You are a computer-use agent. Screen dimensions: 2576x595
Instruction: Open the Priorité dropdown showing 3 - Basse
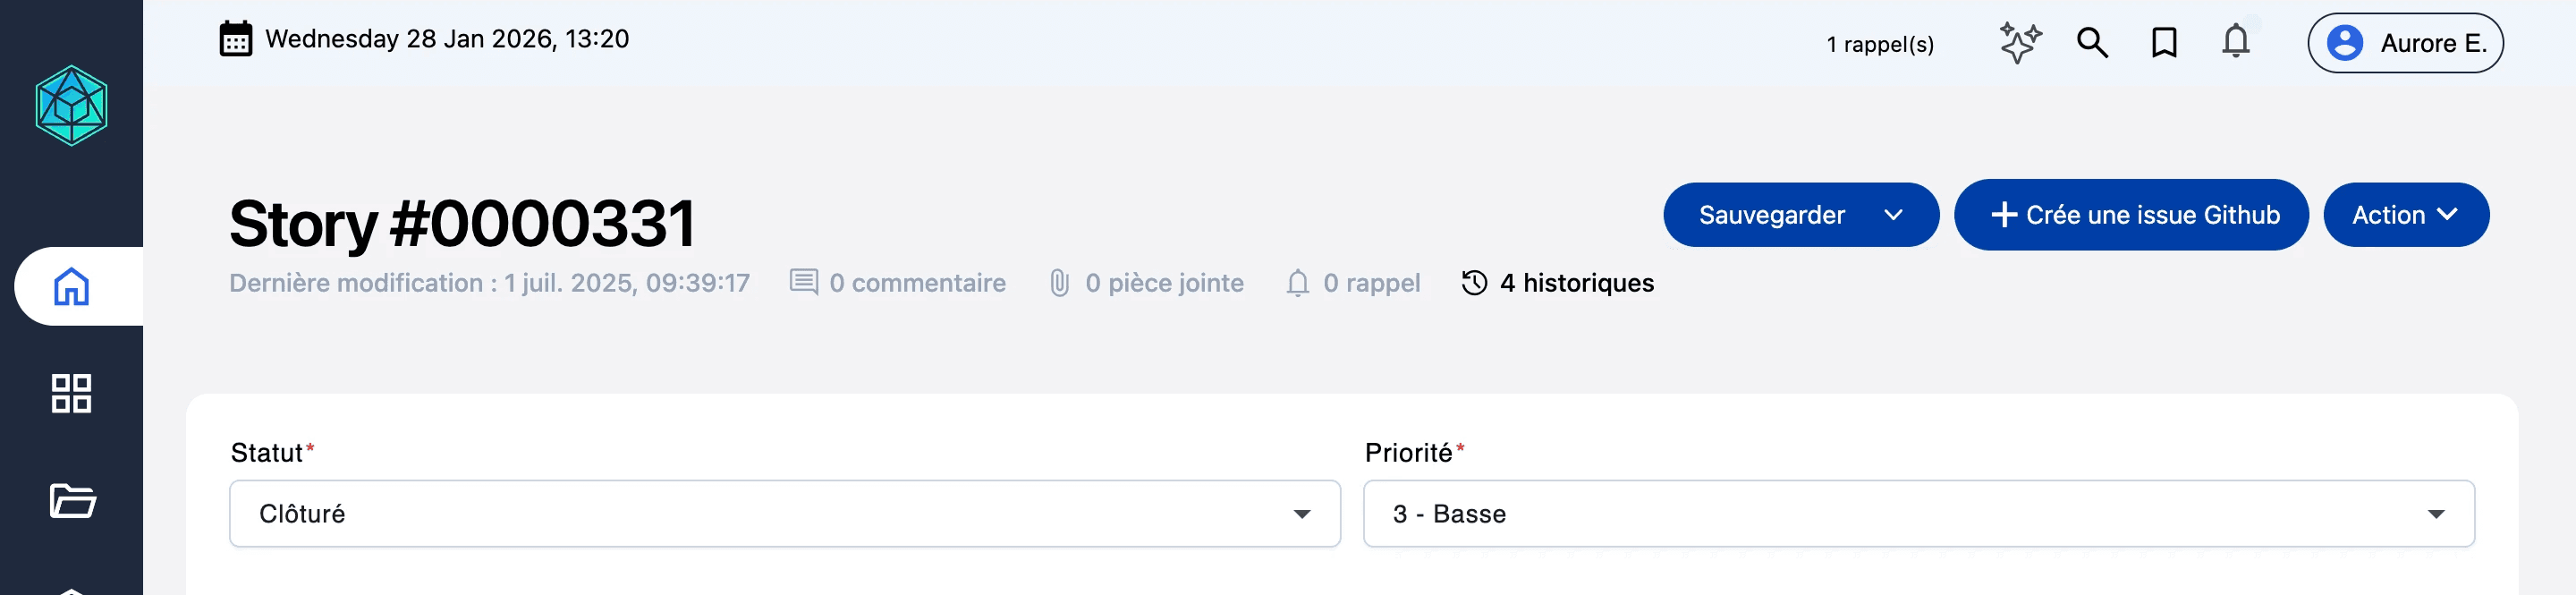(1918, 514)
